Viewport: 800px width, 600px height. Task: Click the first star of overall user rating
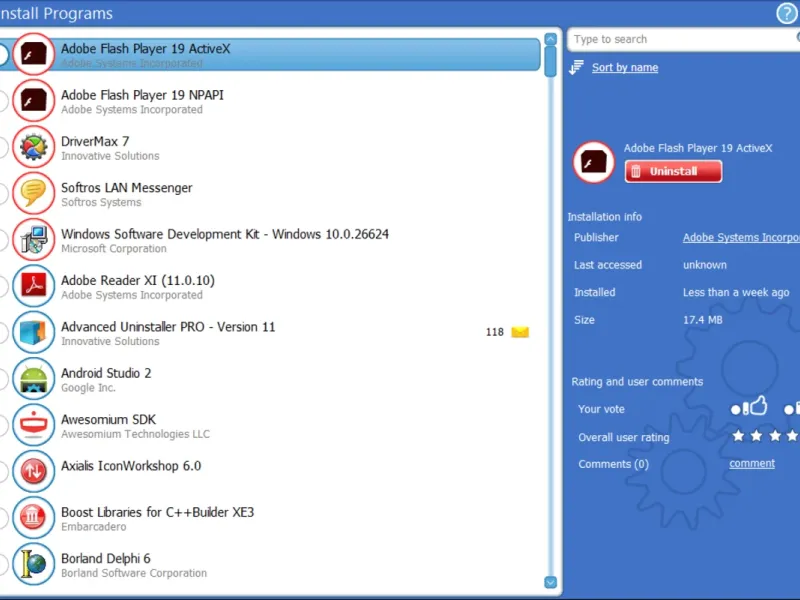coord(738,436)
